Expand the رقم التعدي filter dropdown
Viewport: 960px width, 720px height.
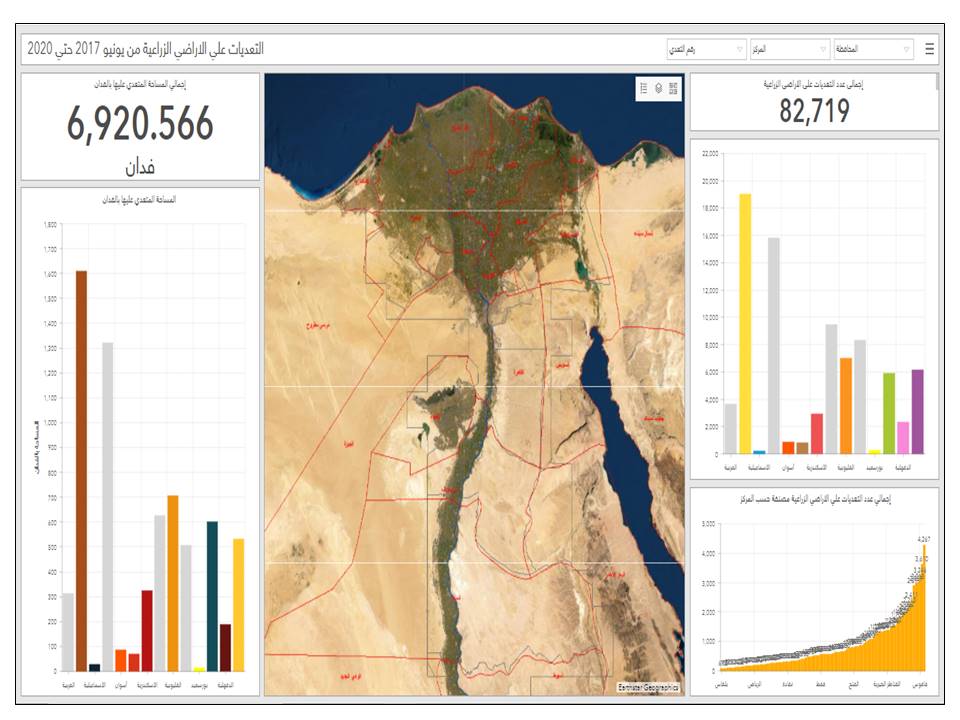[x=706, y=49]
